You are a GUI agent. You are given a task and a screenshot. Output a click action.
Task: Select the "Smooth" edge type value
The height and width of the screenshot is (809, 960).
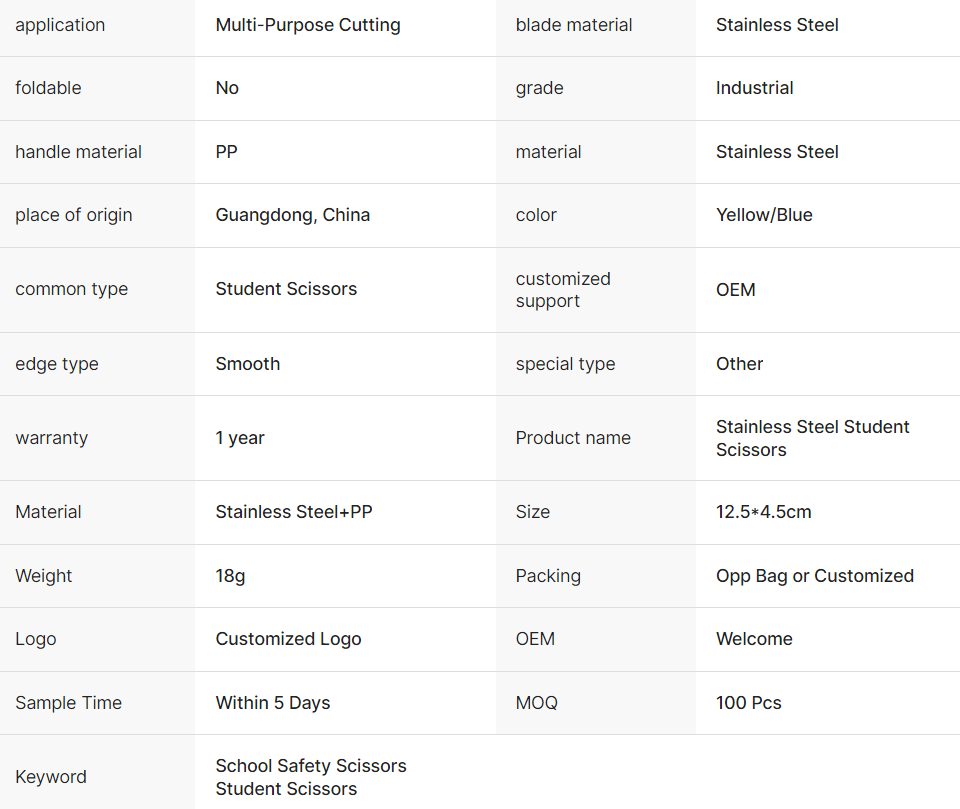(248, 364)
